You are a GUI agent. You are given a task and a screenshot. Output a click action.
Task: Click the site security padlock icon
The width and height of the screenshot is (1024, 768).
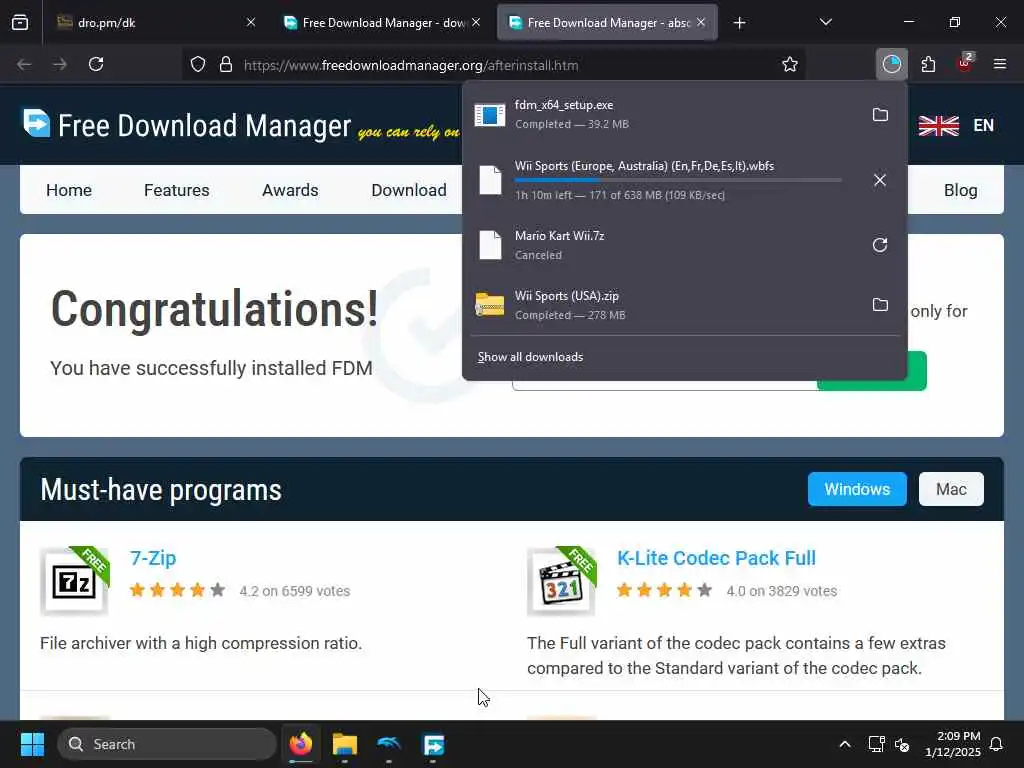tap(226, 64)
